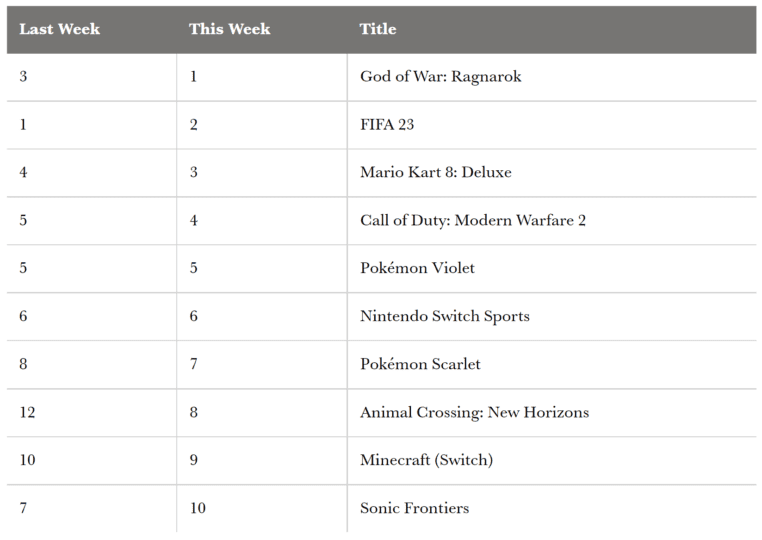
Task: Click the 'This Week' column header
Action: pyautogui.click(x=229, y=29)
